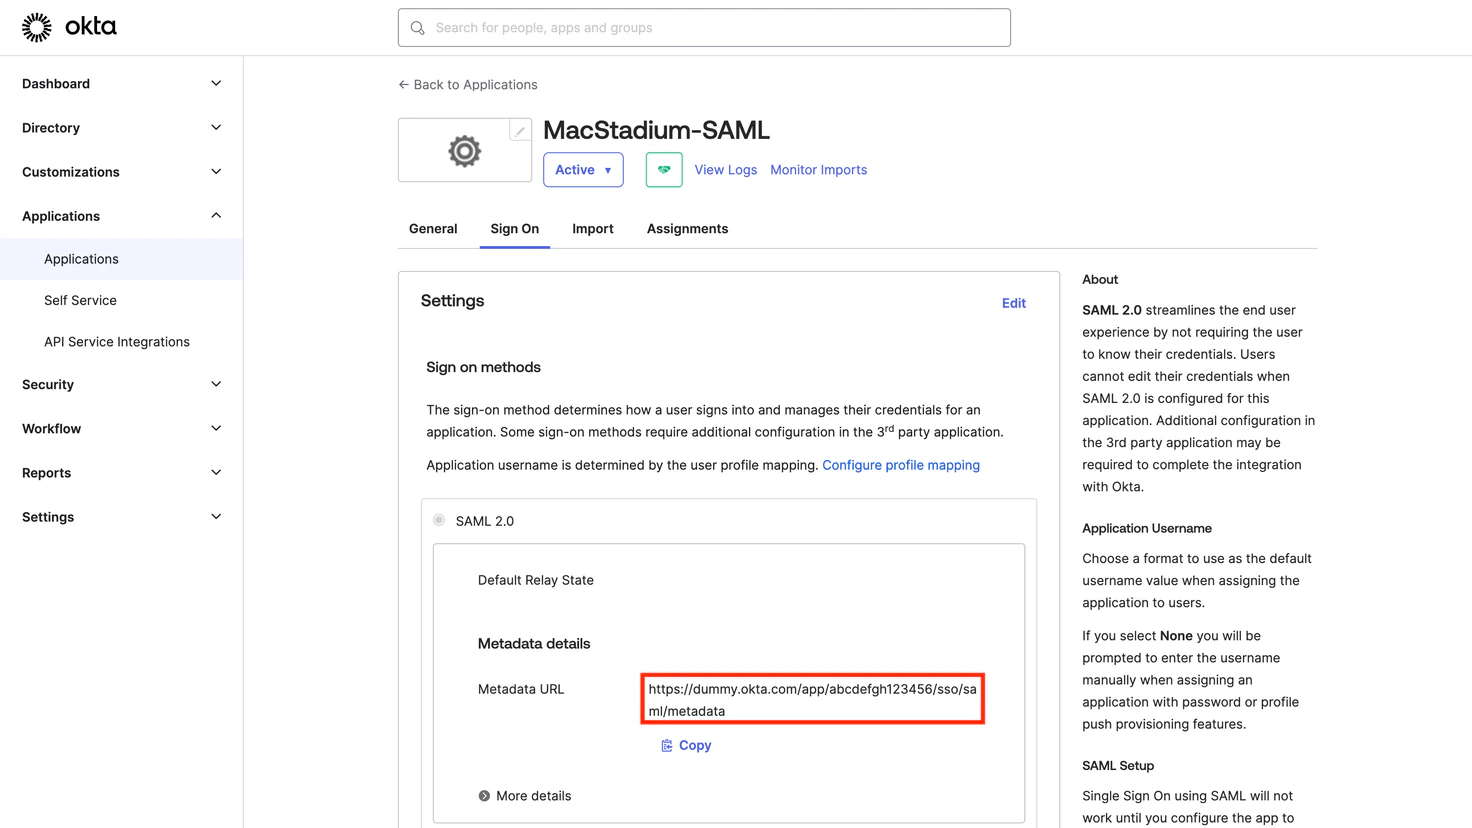The image size is (1472, 828).
Task: Click the Default Relay State label
Action: click(536, 580)
